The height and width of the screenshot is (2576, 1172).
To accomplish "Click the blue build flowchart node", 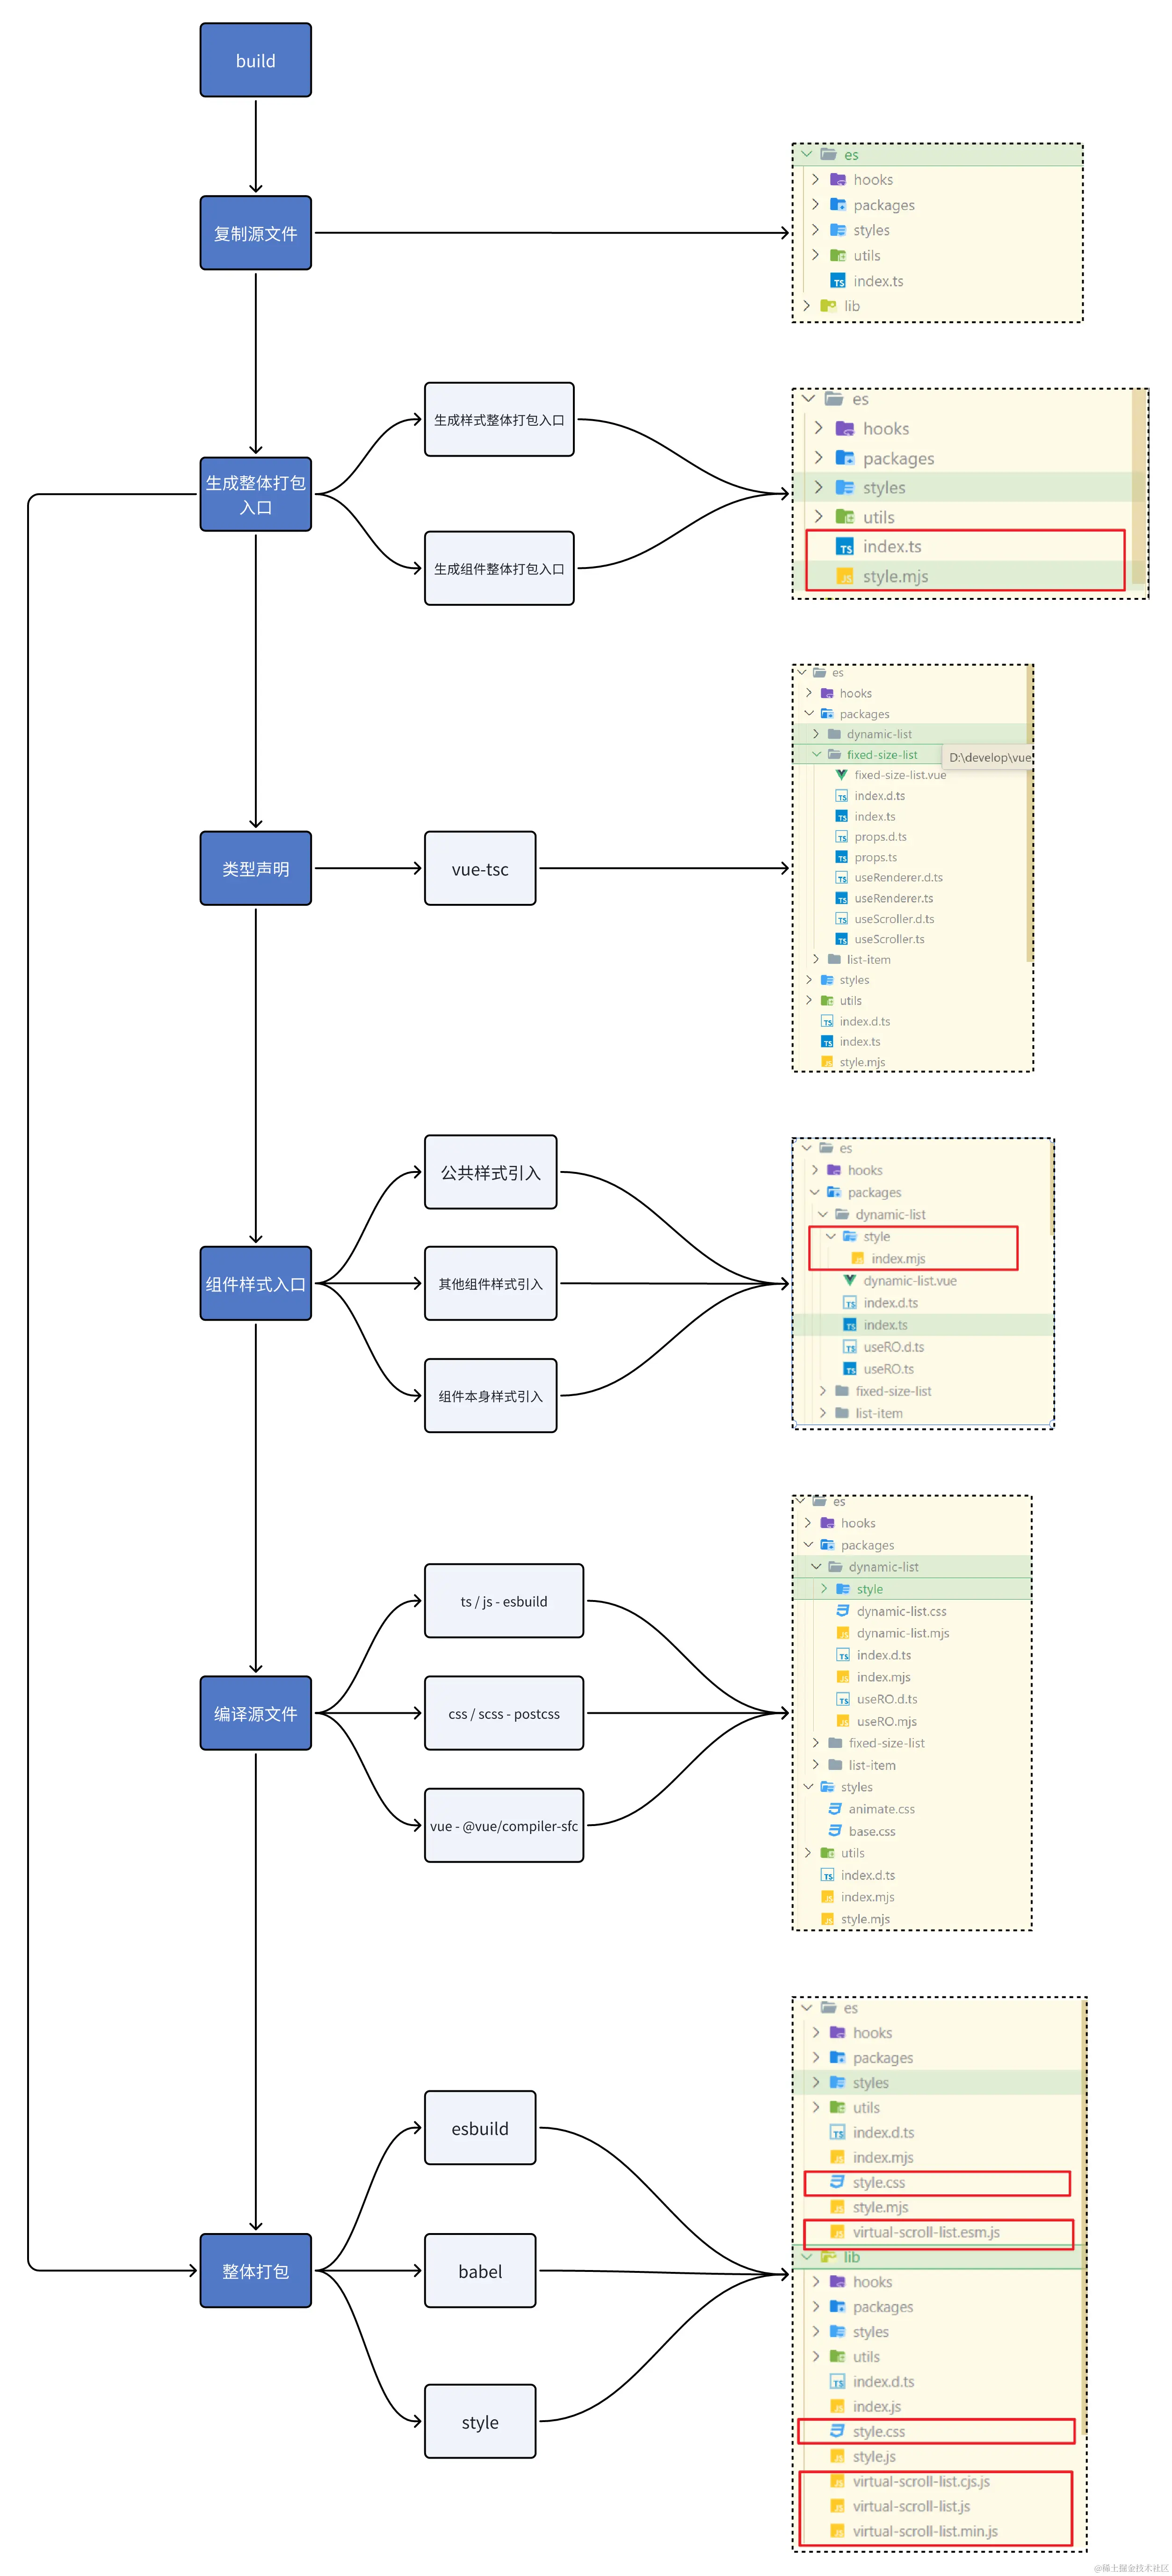I will click(x=255, y=60).
